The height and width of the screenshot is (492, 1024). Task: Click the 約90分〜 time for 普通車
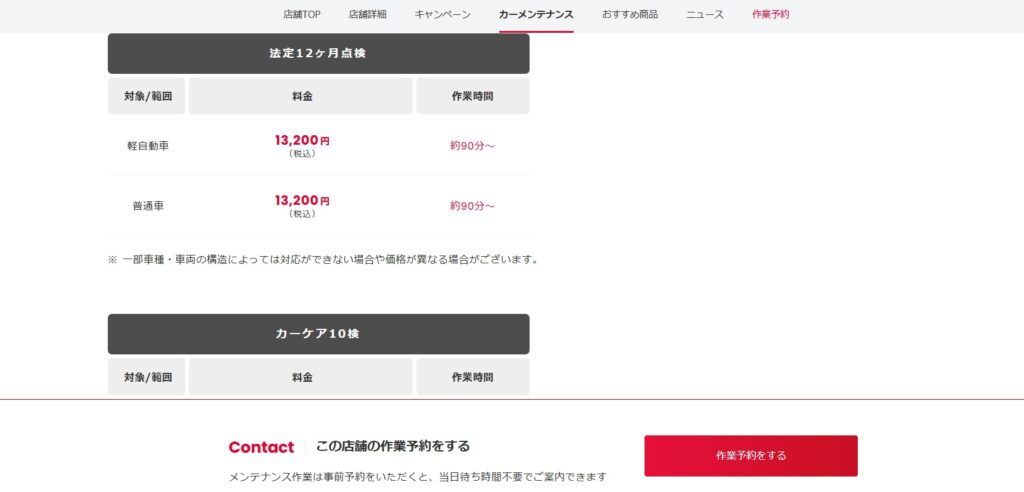click(472, 206)
